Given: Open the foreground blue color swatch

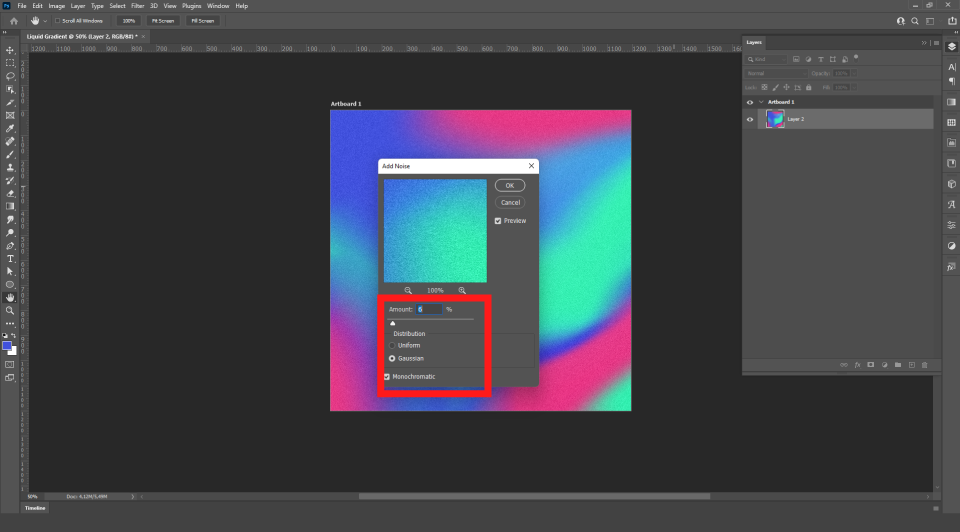Looking at the screenshot, I should (x=7, y=346).
